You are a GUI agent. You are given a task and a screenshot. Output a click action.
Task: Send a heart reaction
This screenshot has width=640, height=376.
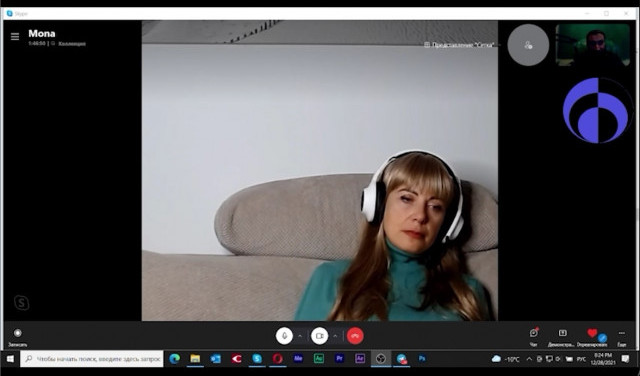(592, 337)
